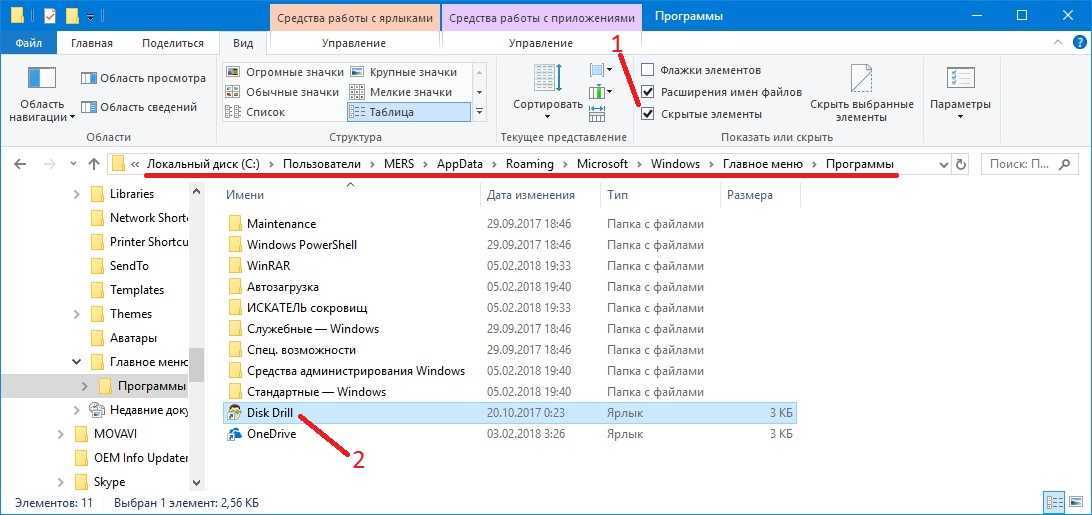Open Средства работы с ярлыками tab

click(x=355, y=17)
